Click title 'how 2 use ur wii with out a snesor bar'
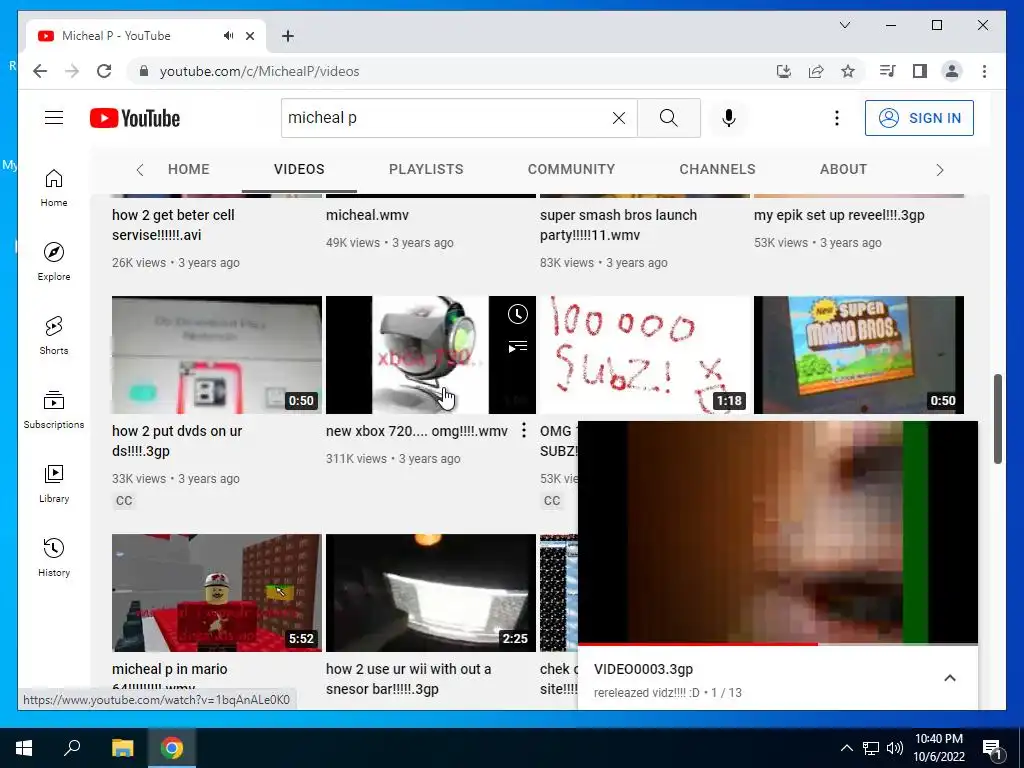 click(x=408, y=679)
